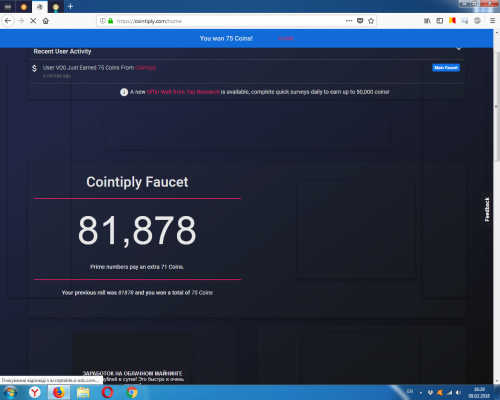Click the network signal tray icon

449,393
